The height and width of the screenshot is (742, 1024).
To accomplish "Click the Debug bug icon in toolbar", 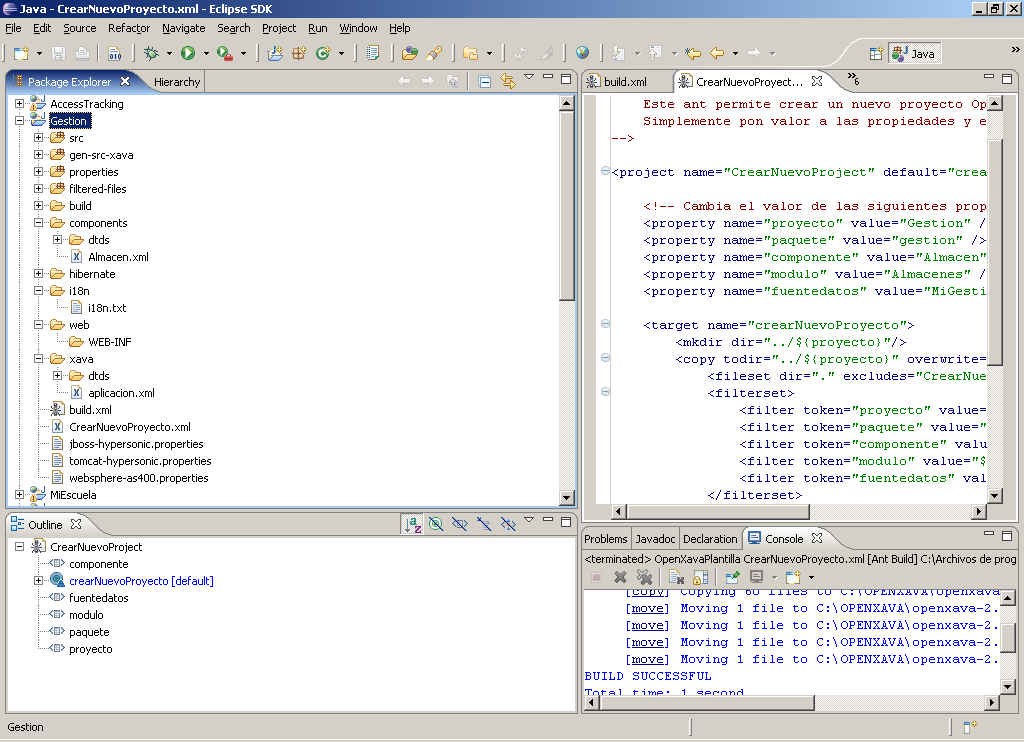I will 151,53.
